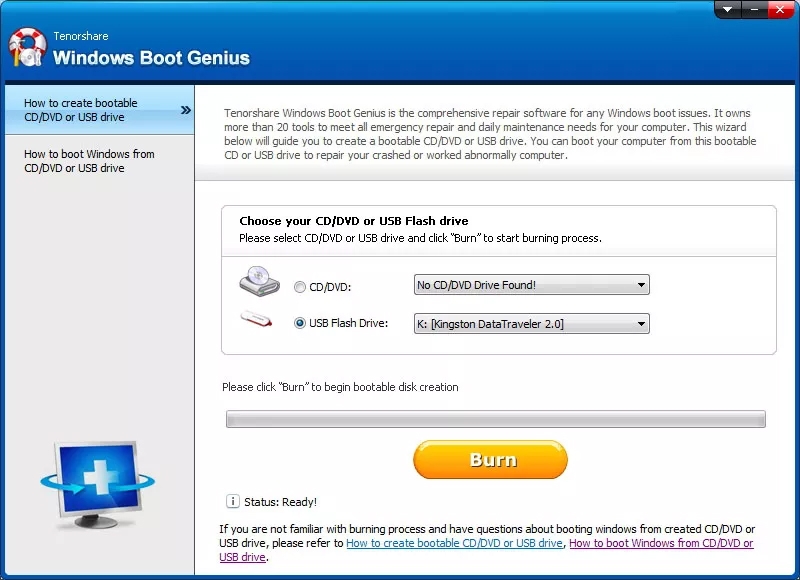Image resolution: width=800 pixels, height=580 pixels.
Task: Open the USB Flash Drive dropdown
Action: pyautogui.click(x=532, y=323)
